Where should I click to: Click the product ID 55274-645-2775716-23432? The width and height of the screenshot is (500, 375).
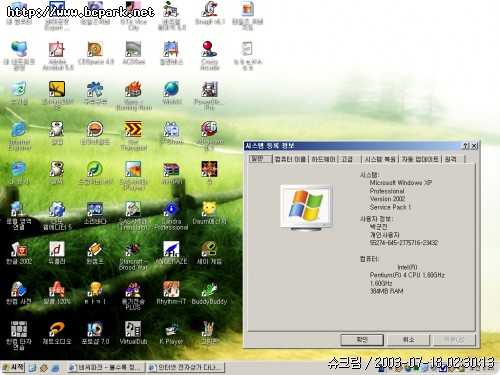[x=404, y=243]
